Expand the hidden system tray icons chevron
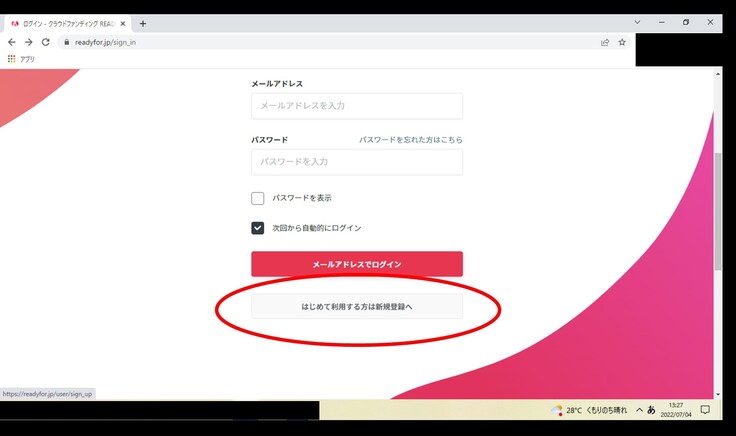This screenshot has height=436, width=736. click(638, 410)
